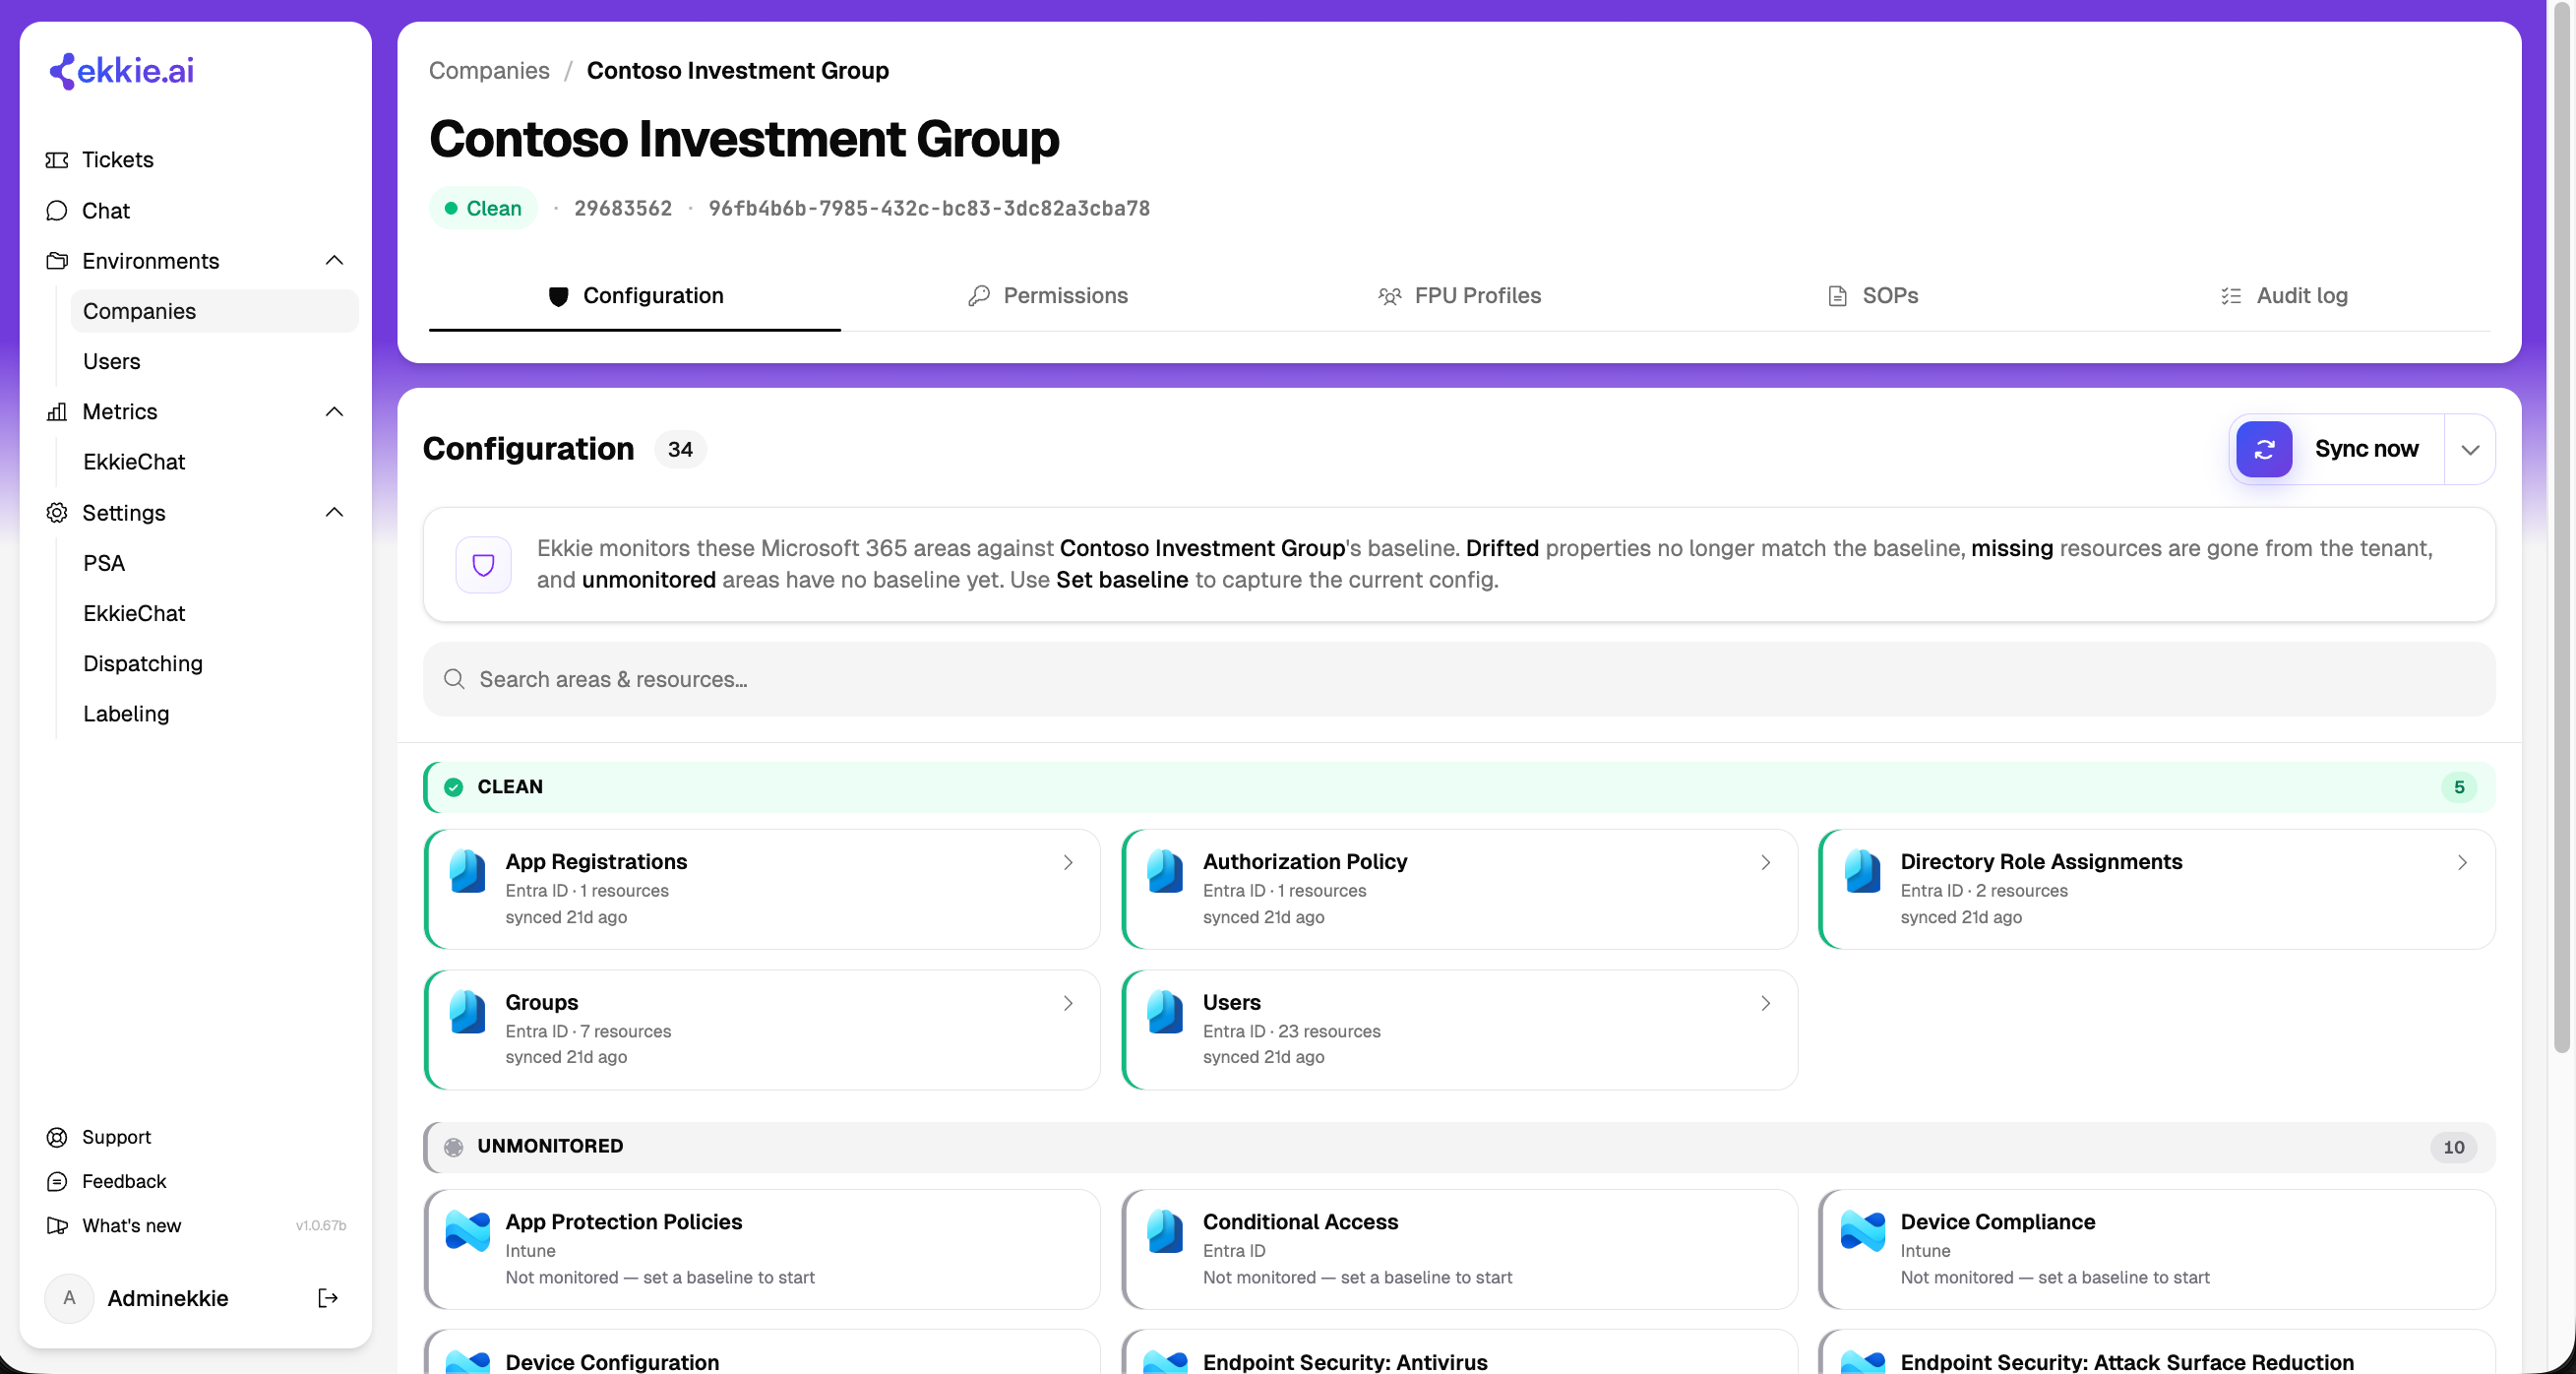Viewport: 2576px width, 1374px height.
Task: Switch to the Permissions tab
Action: [1047, 296]
